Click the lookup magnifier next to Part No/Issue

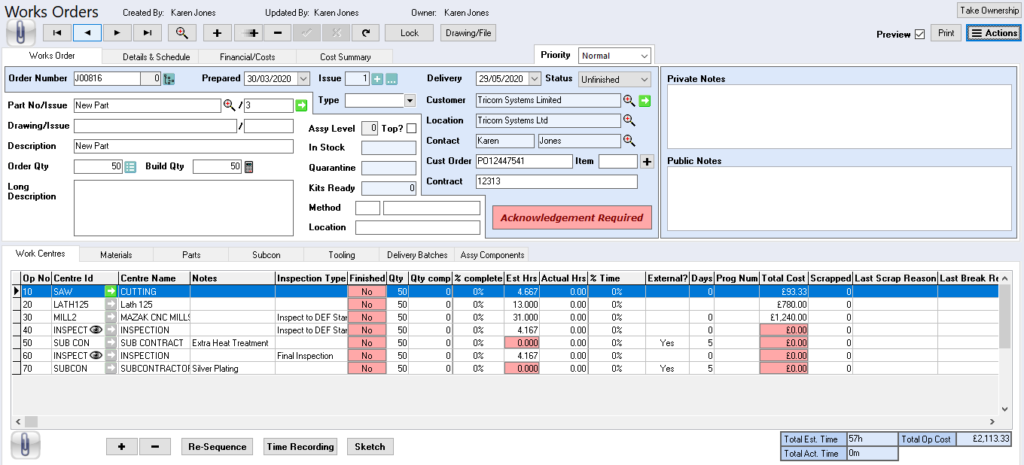(x=229, y=105)
